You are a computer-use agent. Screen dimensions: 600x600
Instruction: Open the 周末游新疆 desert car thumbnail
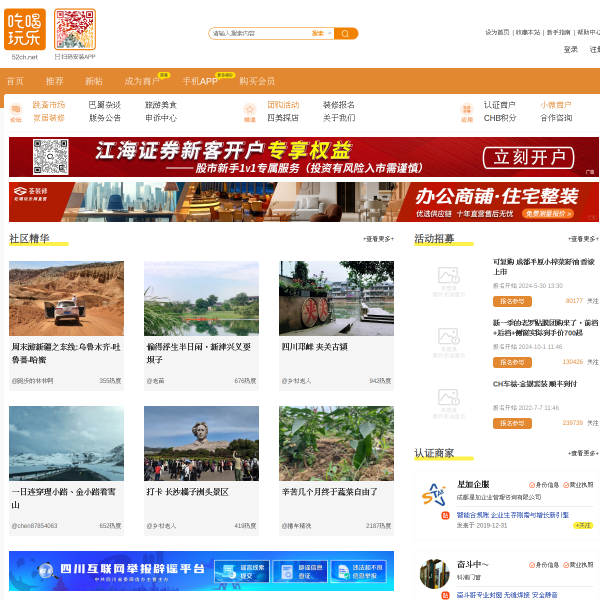pyautogui.click(x=66, y=298)
